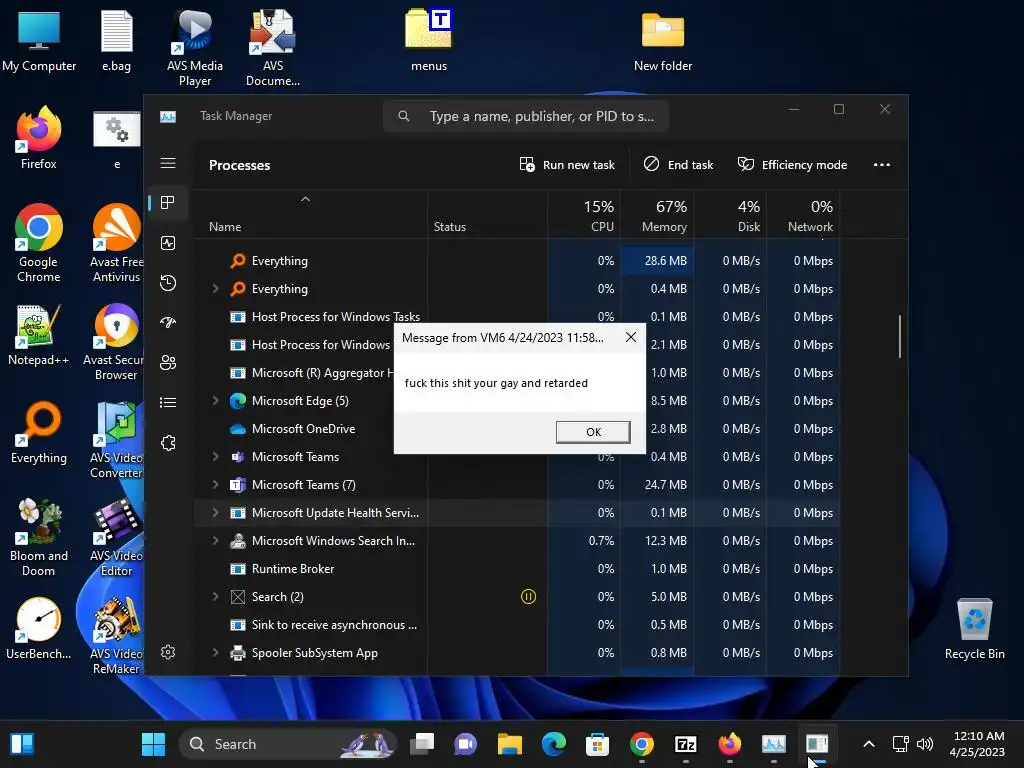Open the Users sidebar icon
Image resolution: width=1024 pixels, height=768 pixels.
coord(168,362)
